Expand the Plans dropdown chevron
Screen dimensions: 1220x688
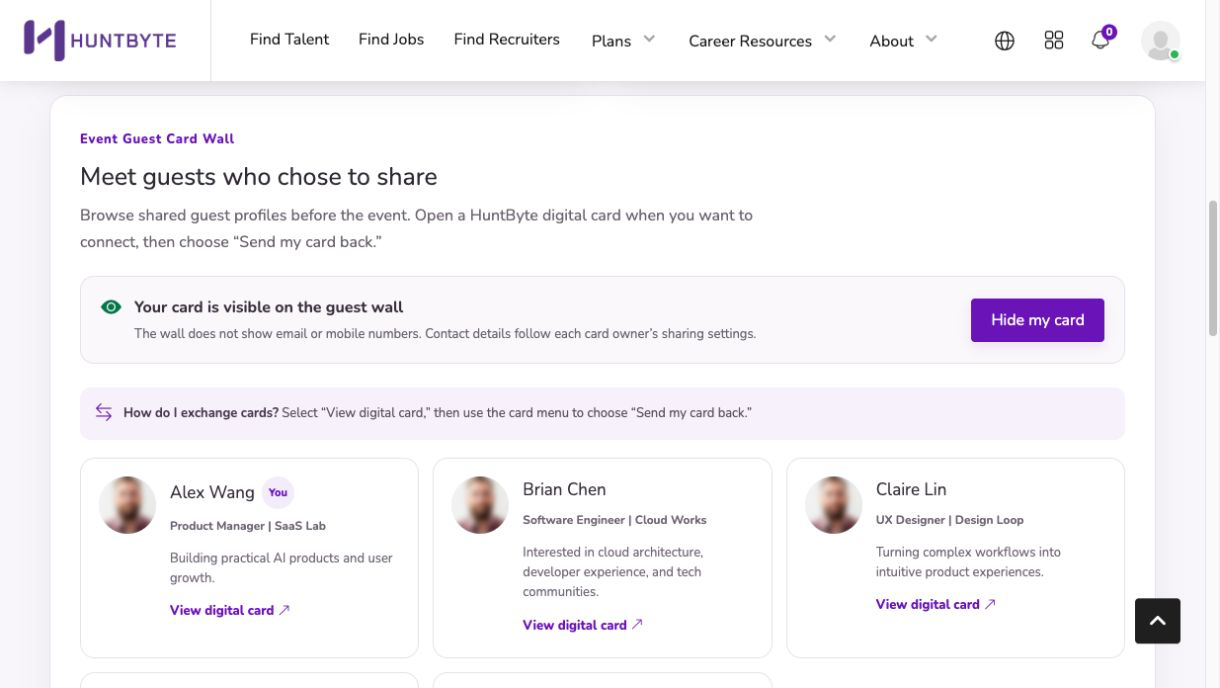tap(649, 39)
